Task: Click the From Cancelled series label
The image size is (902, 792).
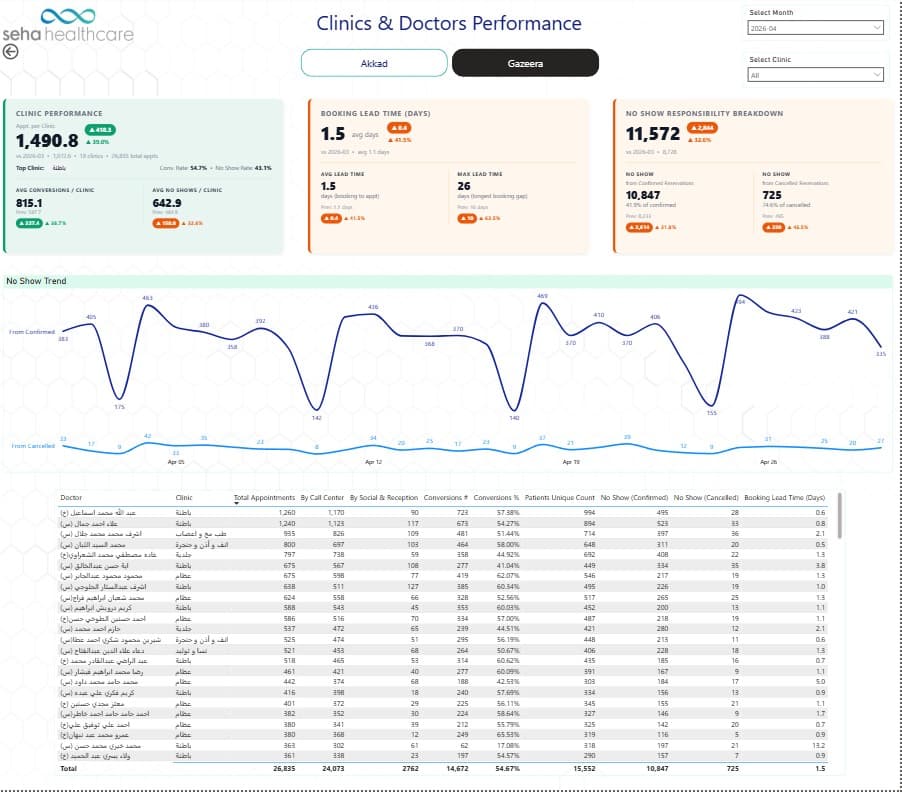Action: click(33, 446)
